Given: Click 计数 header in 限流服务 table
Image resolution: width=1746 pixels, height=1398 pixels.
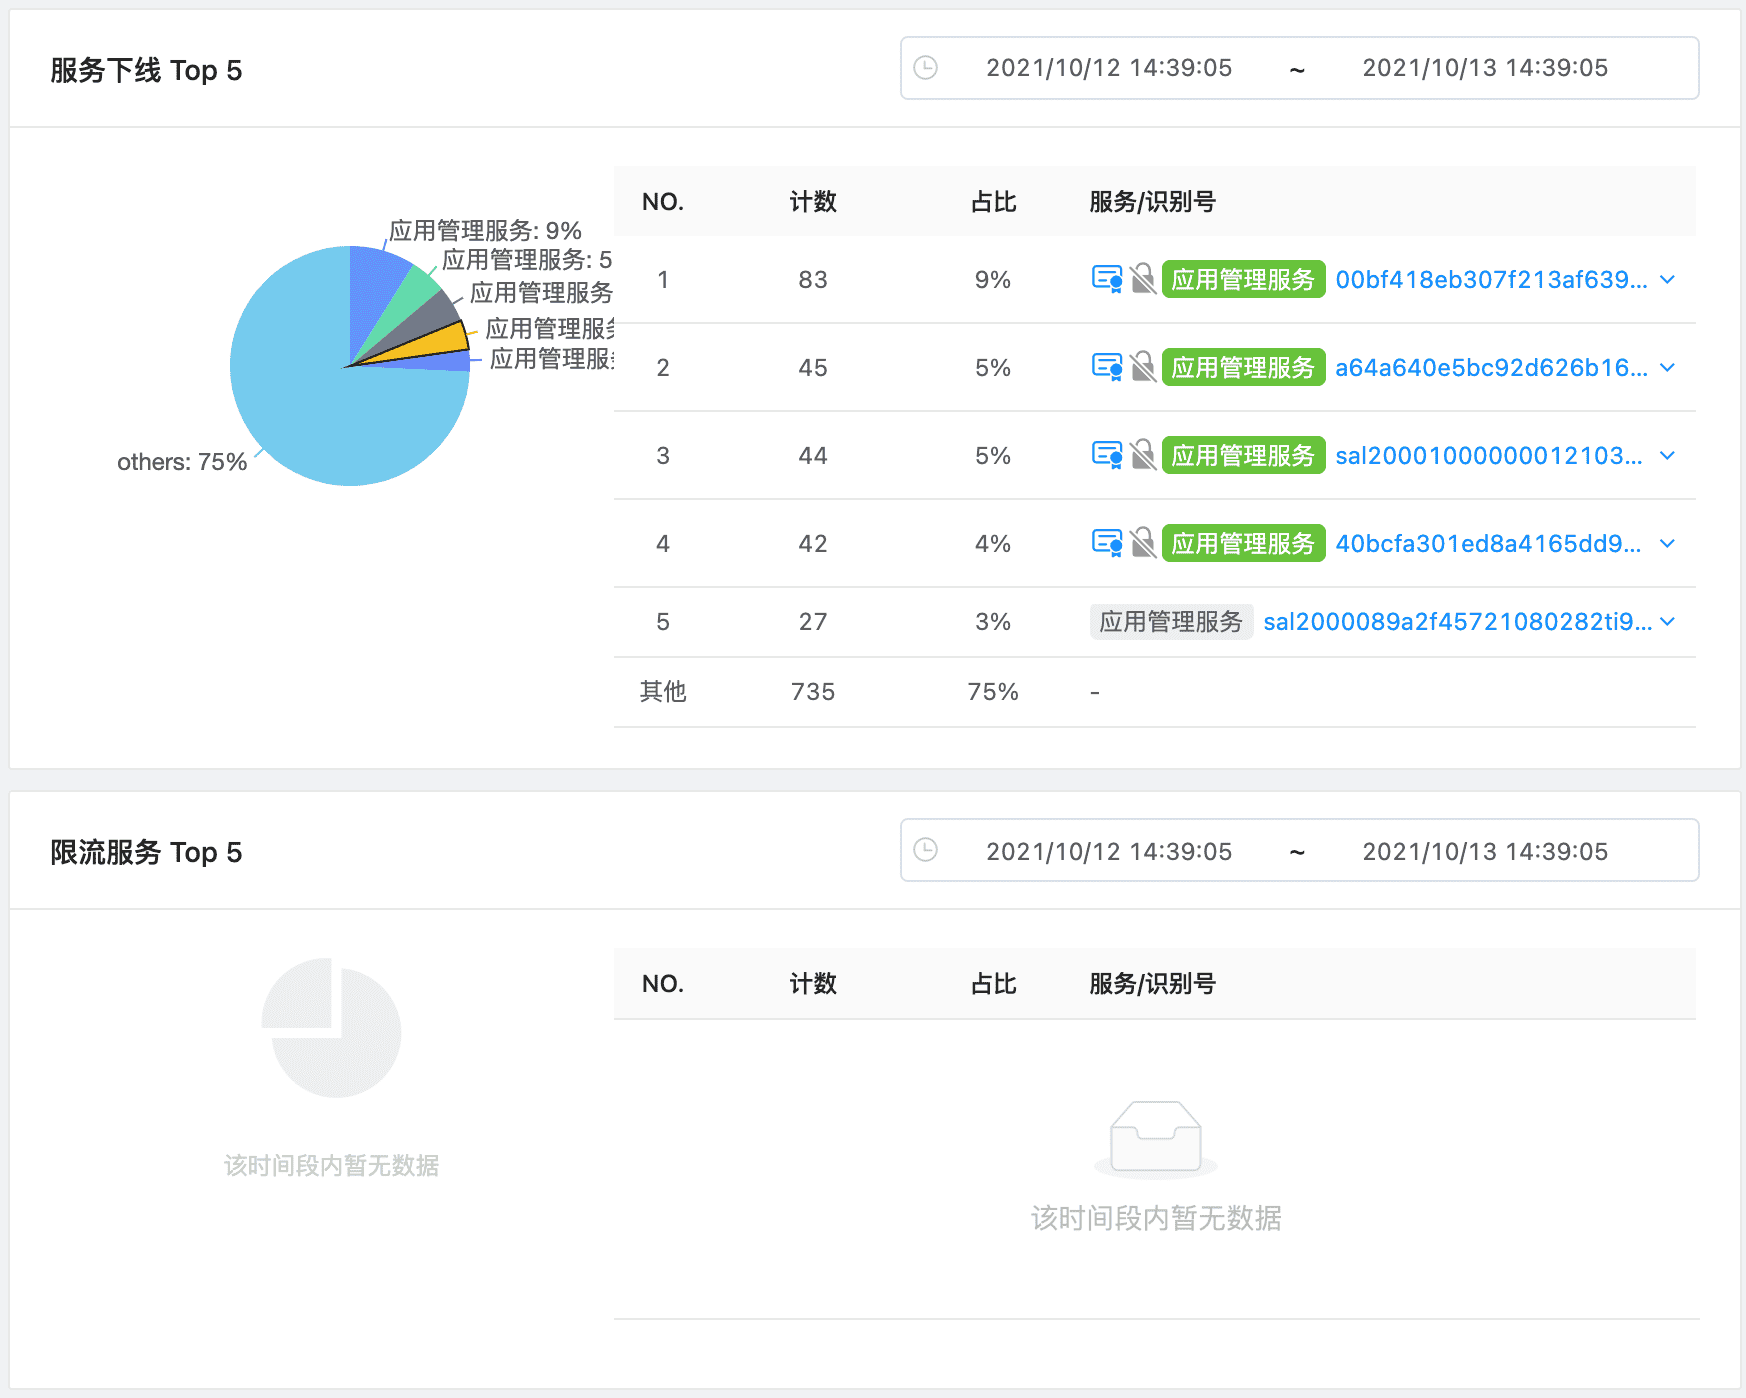Looking at the screenshot, I should pos(813,983).
